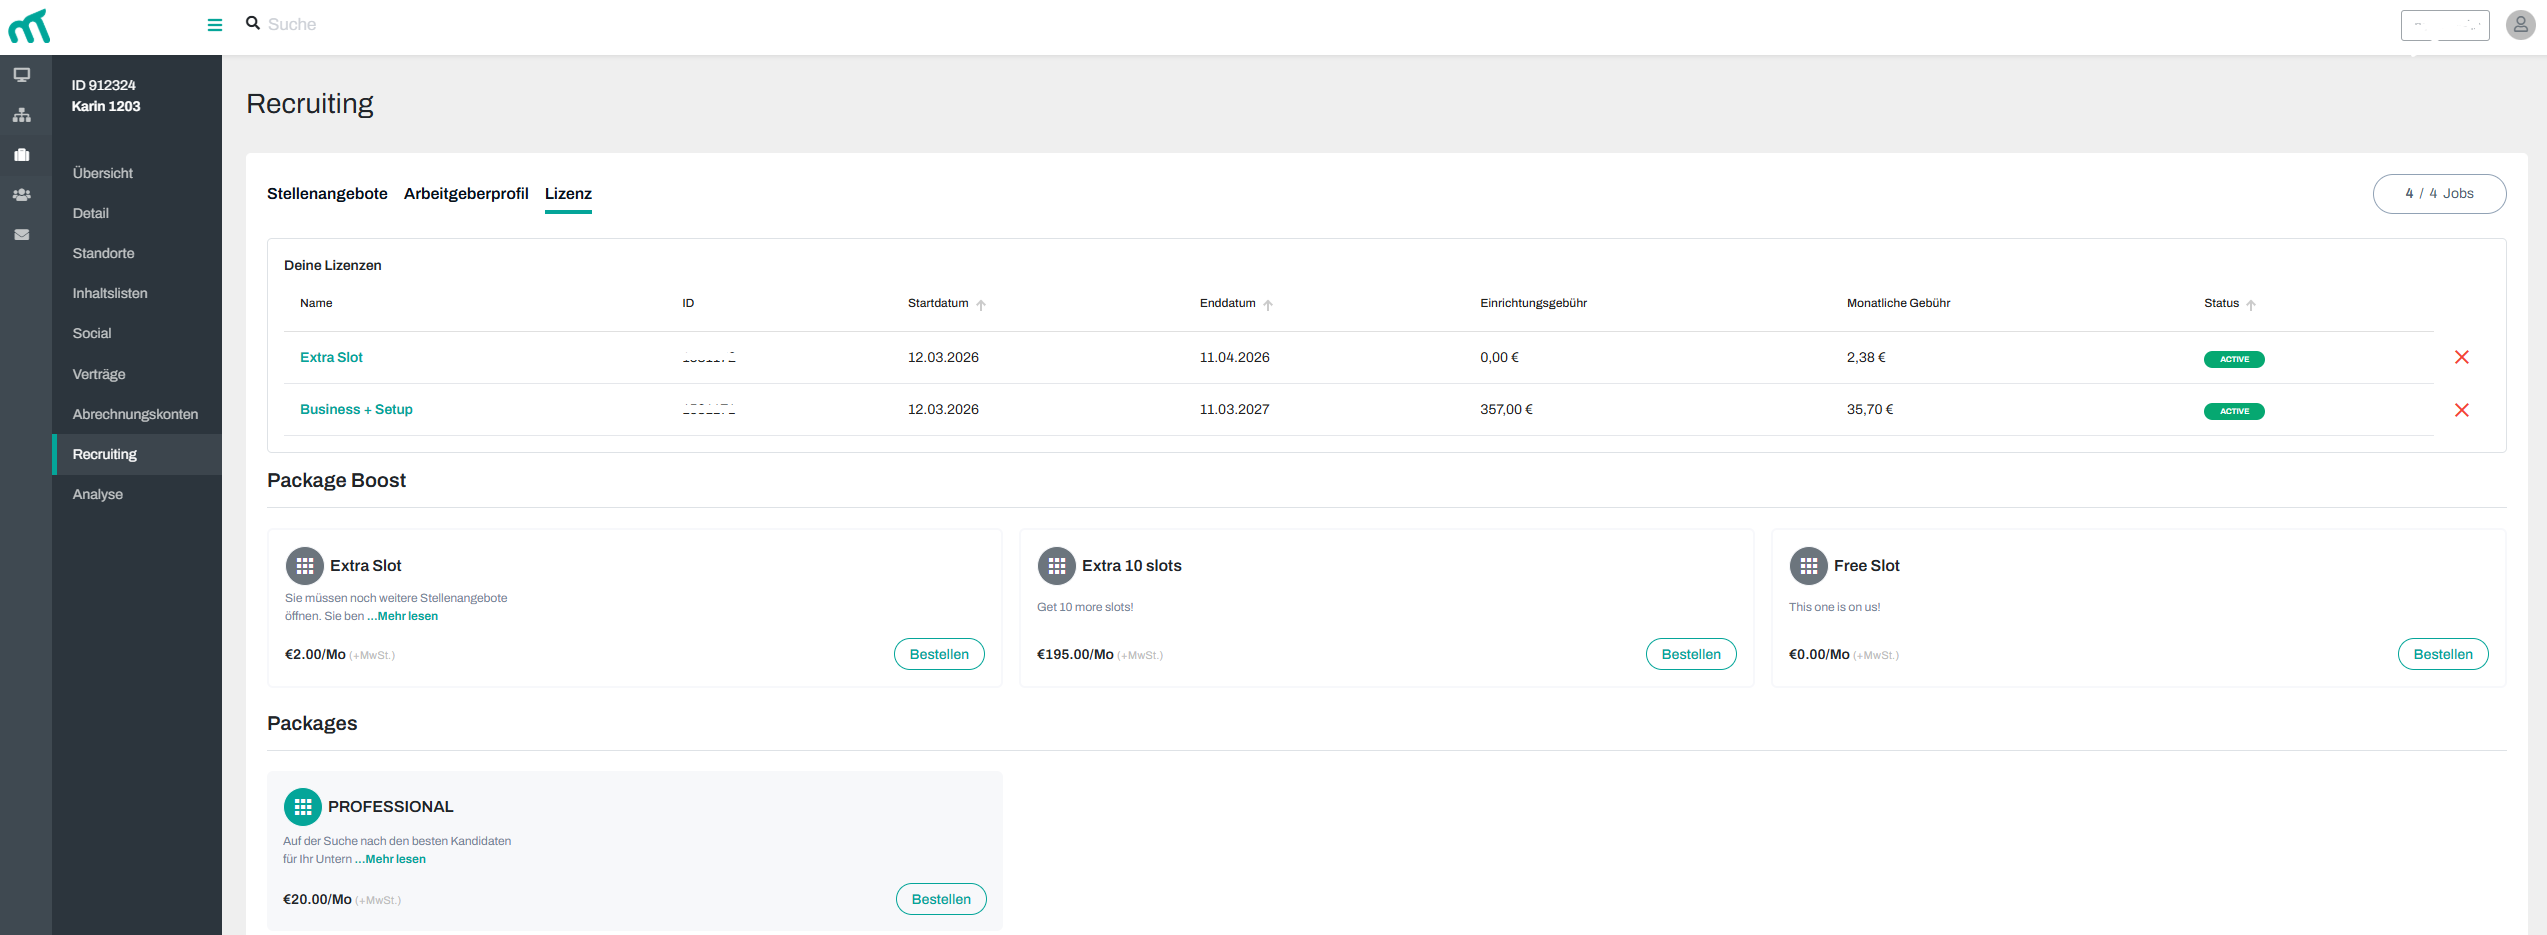Image resolution: width=2547 pixels, height=935 pixels.
Task: Sort licenses by Startdatum arrow
Action: point(981,305)
